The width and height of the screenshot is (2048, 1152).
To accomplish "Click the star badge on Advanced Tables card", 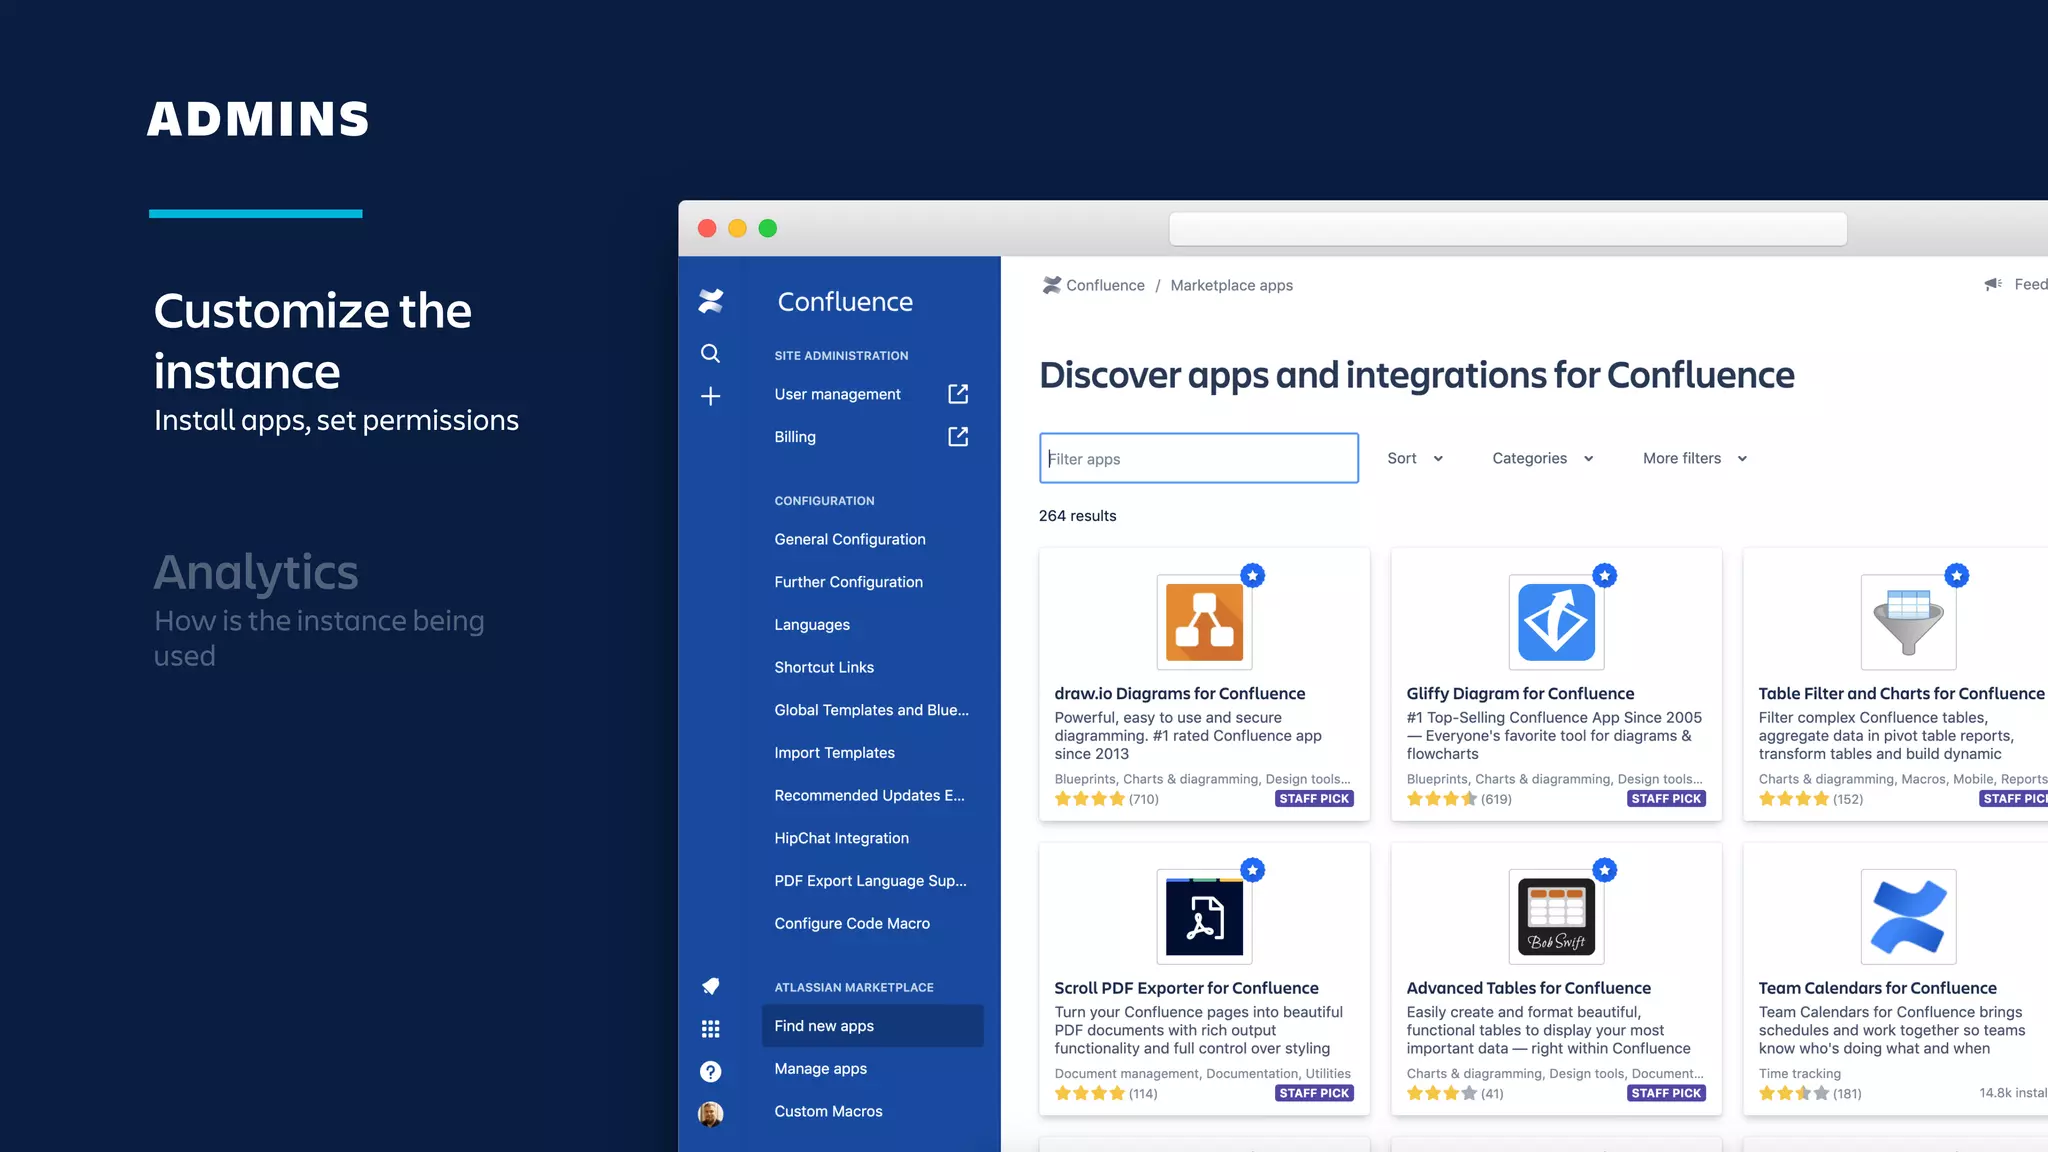I will [1604, 870].
